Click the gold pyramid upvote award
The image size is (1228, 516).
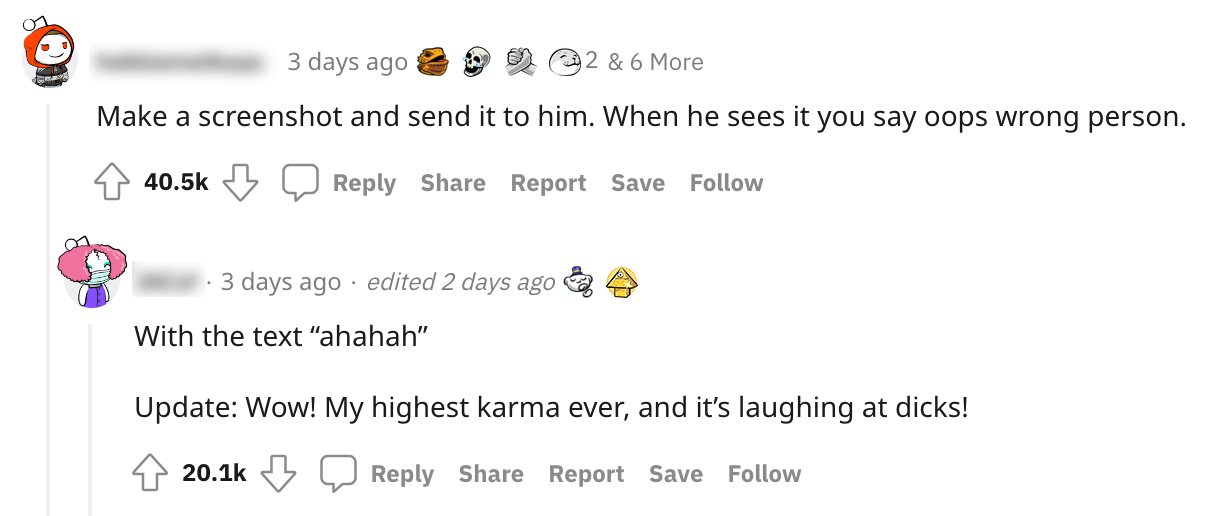pyautogui.click(x=622, y=283)
